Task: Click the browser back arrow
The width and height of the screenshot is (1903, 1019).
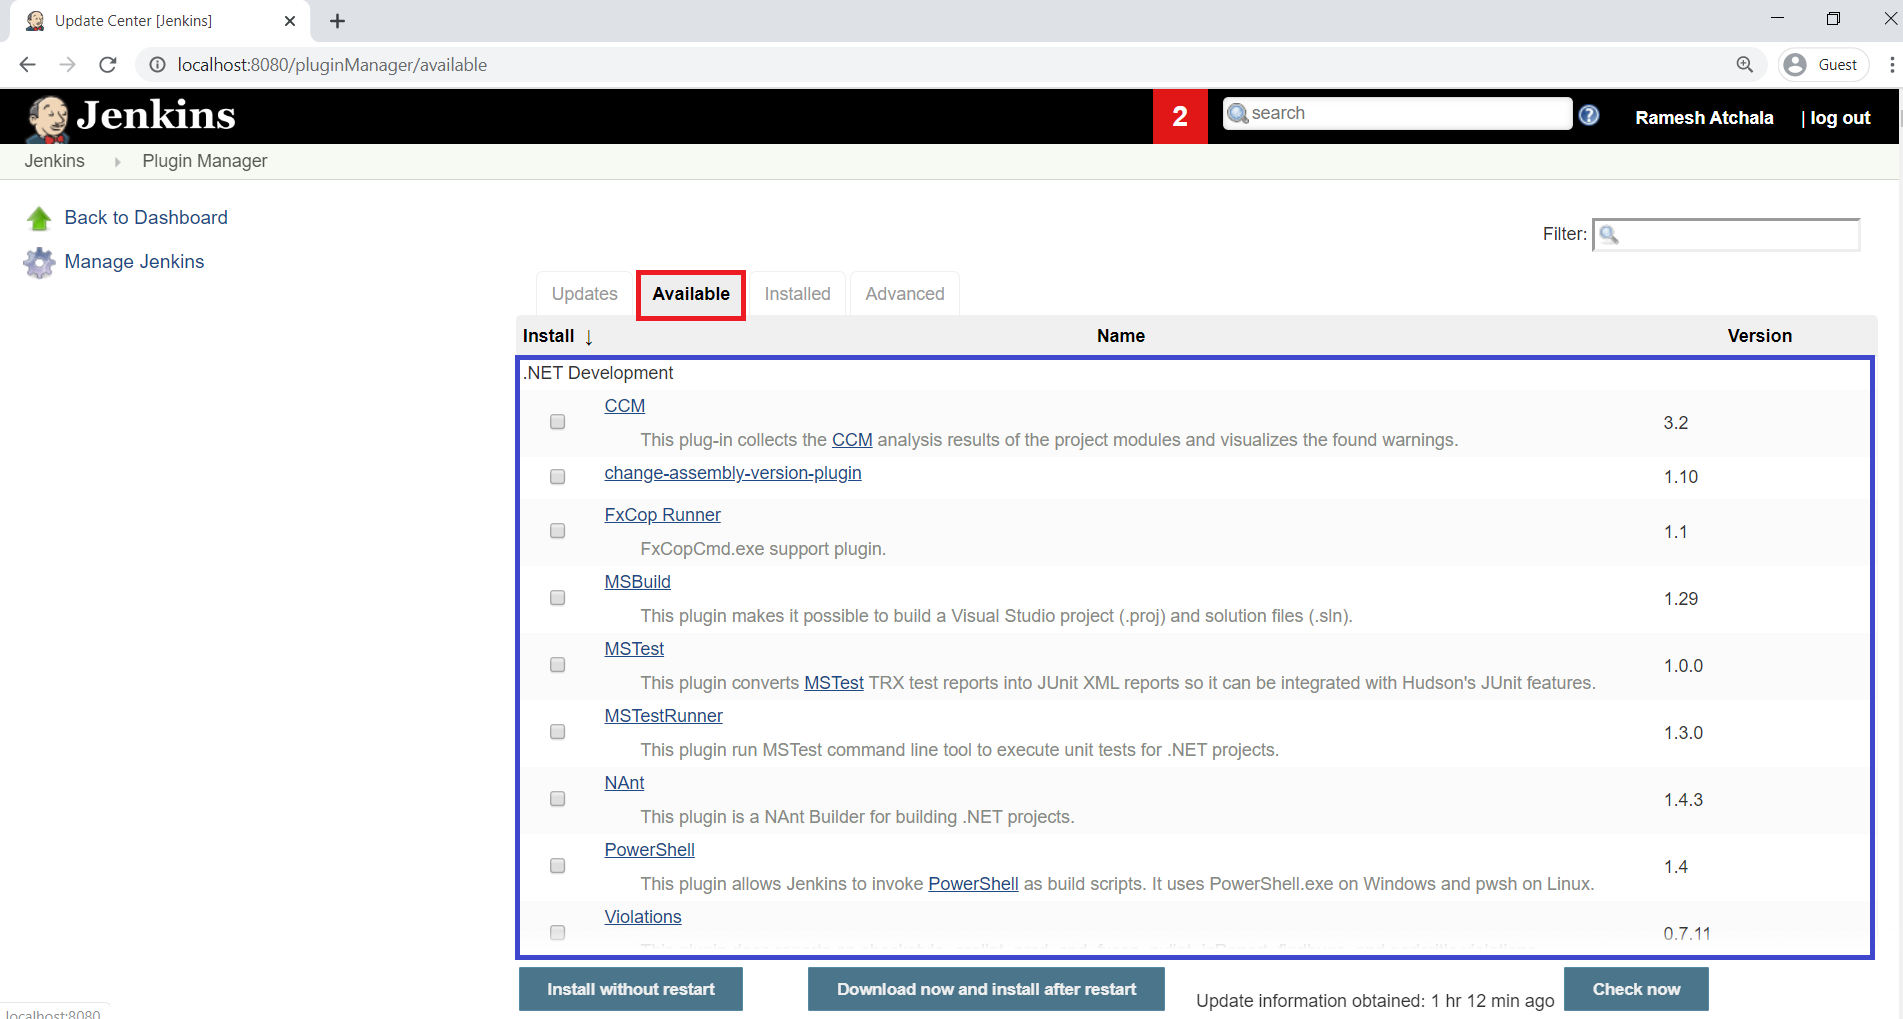Action: tap(28, 65)
